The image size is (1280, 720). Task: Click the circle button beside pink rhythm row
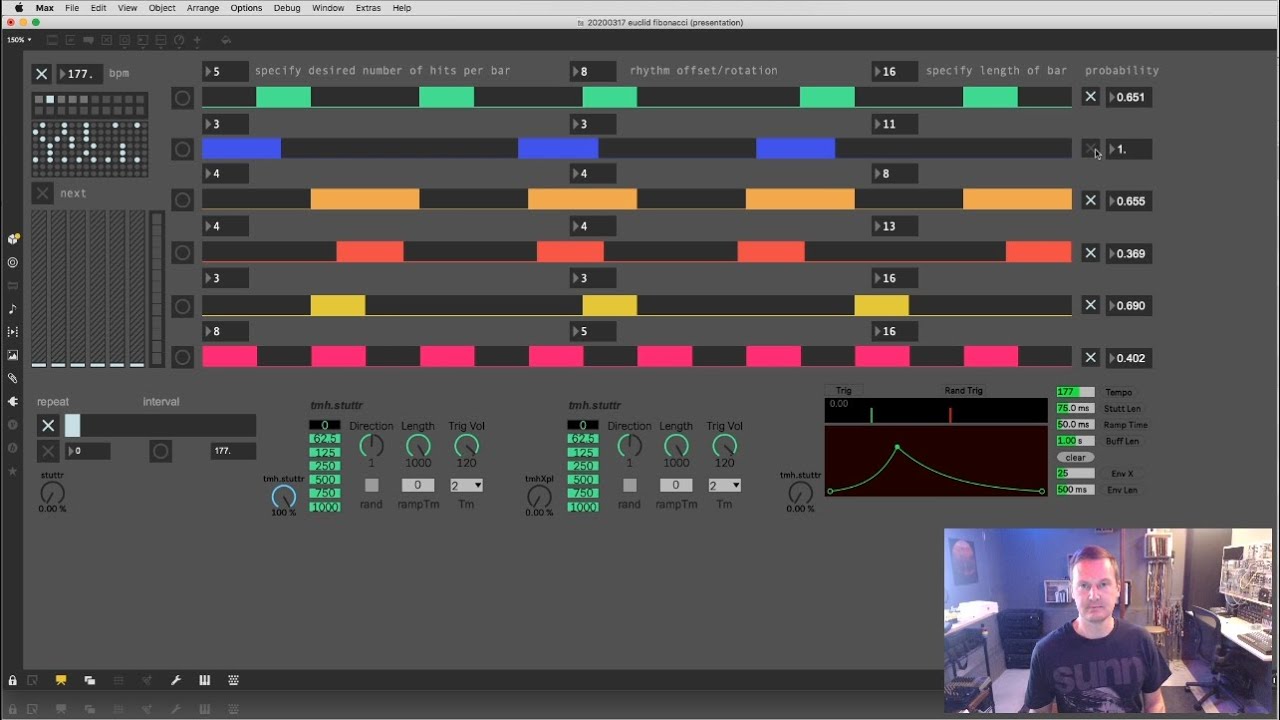click(182, 357)
